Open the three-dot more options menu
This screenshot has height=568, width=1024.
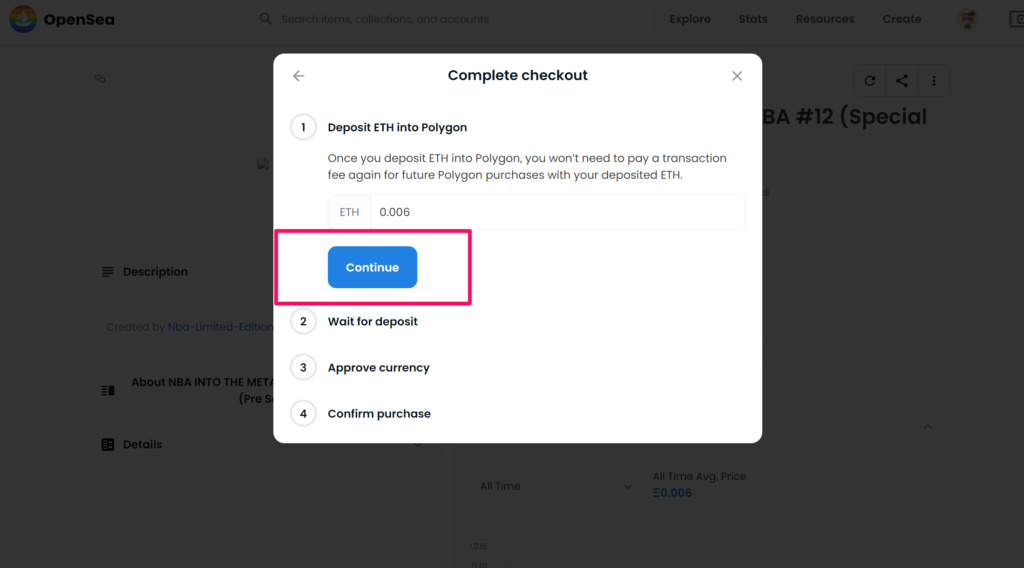[x=934, y=81]
